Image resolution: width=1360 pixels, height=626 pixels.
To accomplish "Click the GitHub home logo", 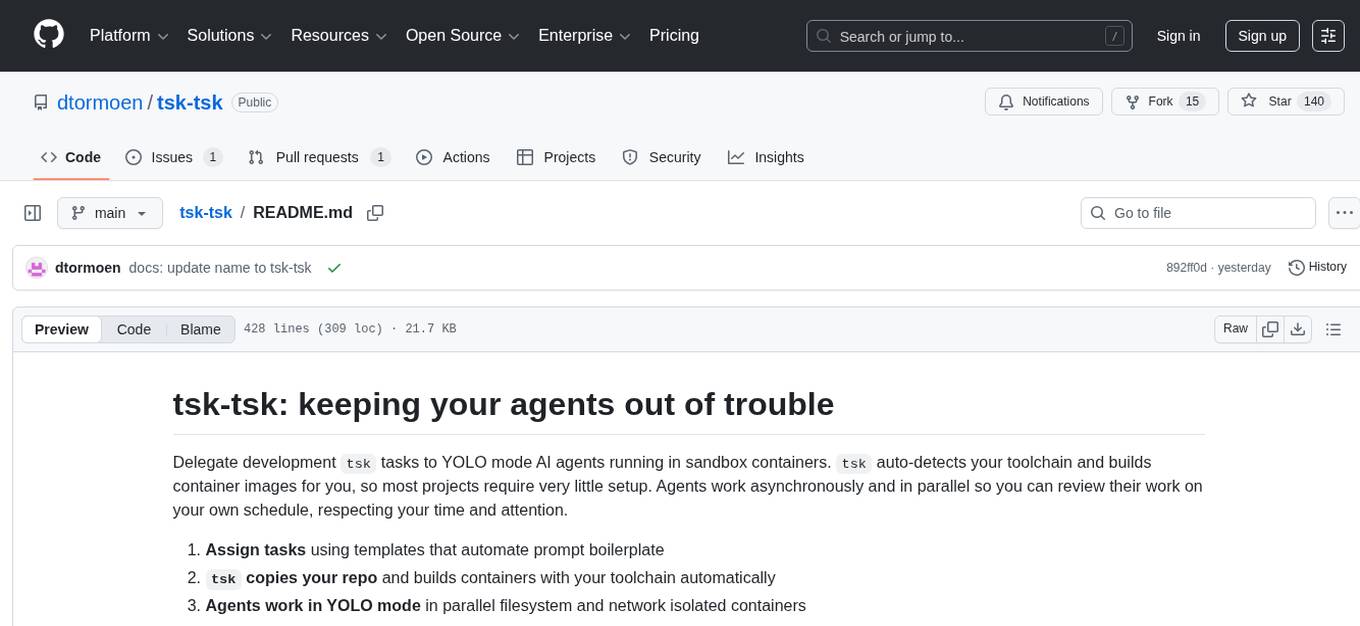I will click(x=48, y=35).
